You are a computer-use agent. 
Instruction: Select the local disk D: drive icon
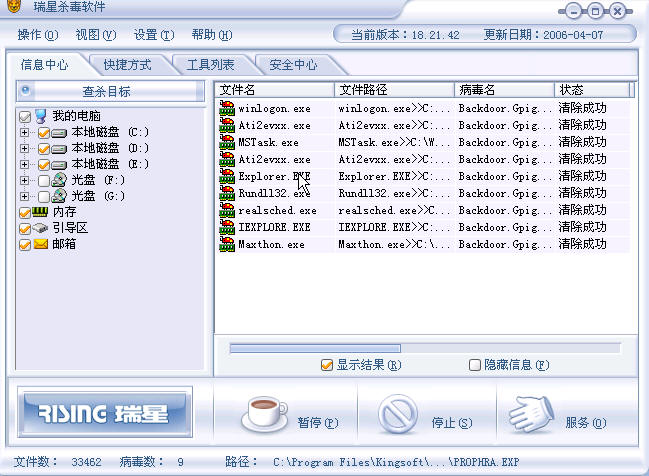(x=59, y=149)
